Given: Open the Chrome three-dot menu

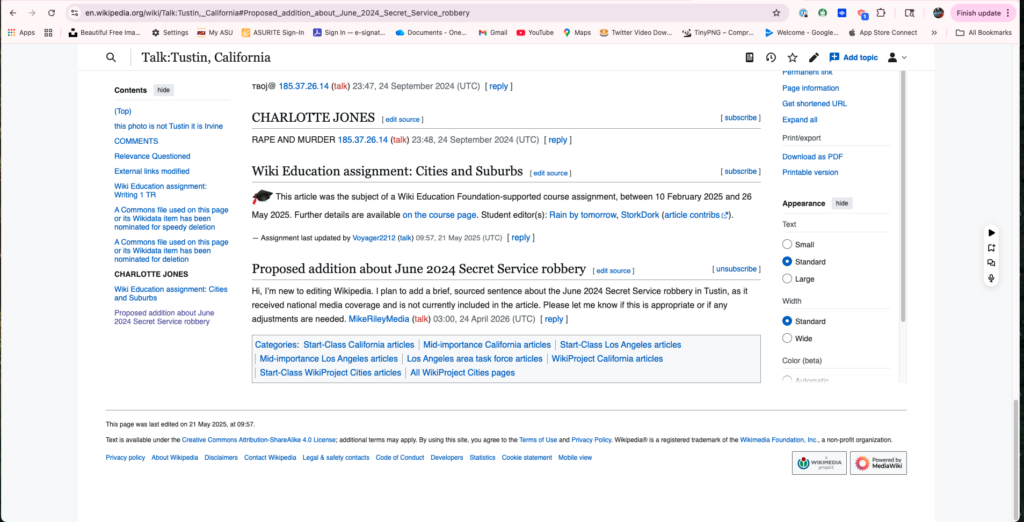Looking at the screenshot, I should click(x=1008, y=12).
